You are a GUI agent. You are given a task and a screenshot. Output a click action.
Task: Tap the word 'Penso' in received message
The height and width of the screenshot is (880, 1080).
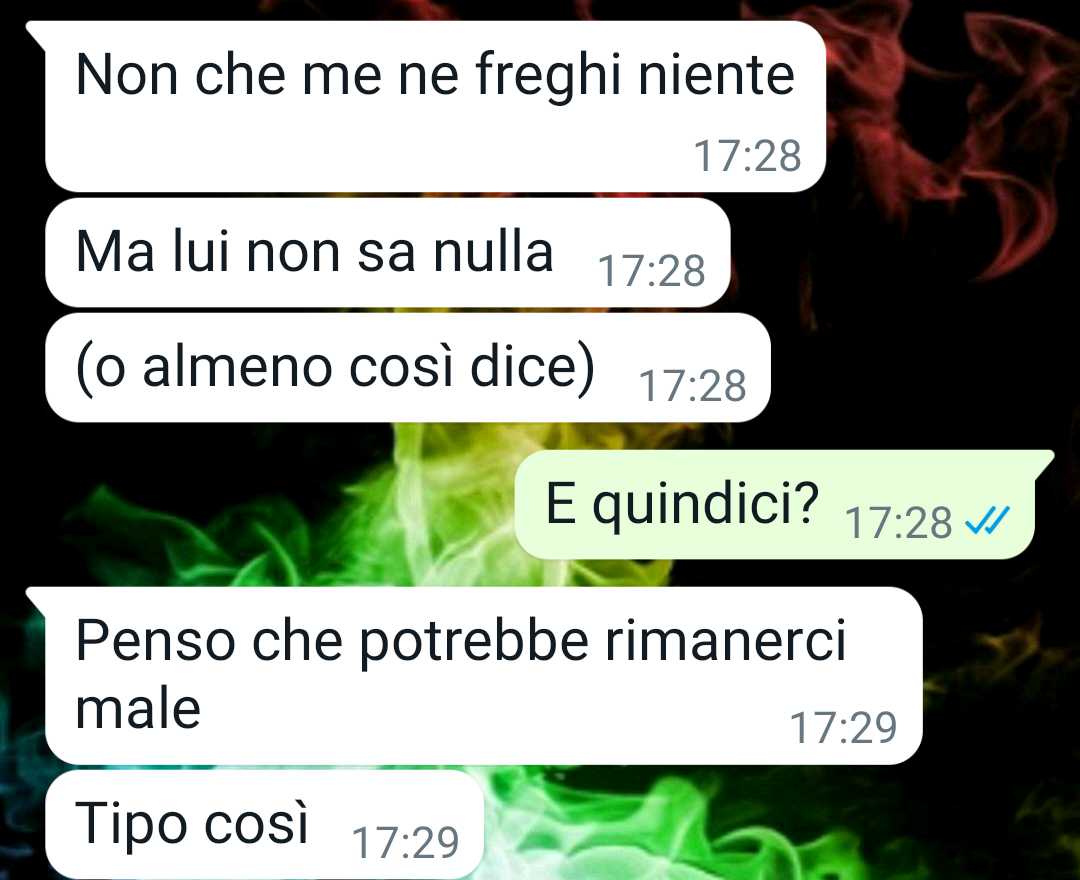pos(156,641)
